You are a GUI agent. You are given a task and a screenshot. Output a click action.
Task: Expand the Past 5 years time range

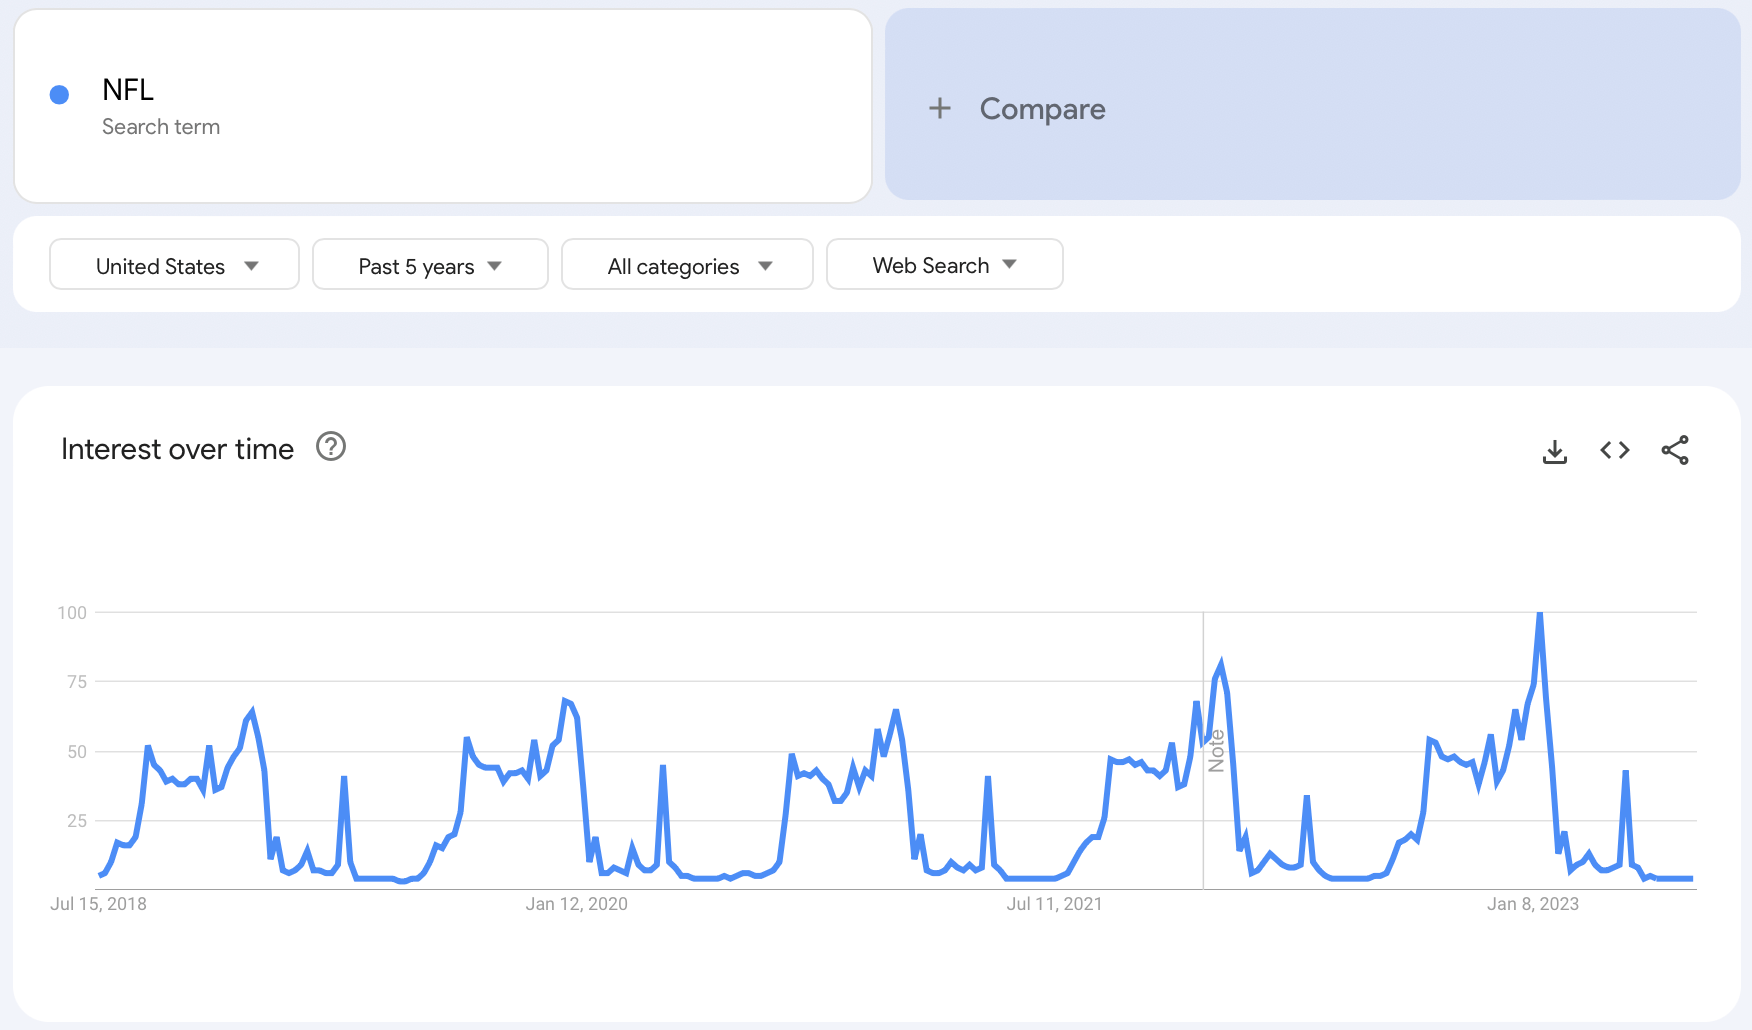430,265
